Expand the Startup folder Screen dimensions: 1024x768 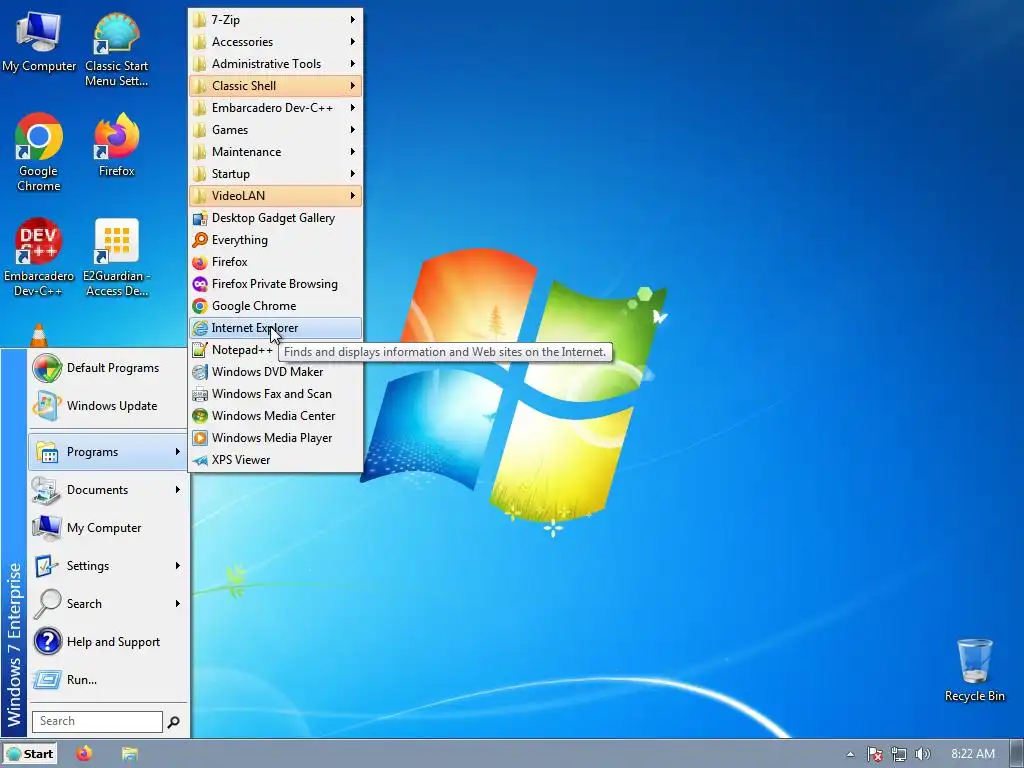pos(275,174)
